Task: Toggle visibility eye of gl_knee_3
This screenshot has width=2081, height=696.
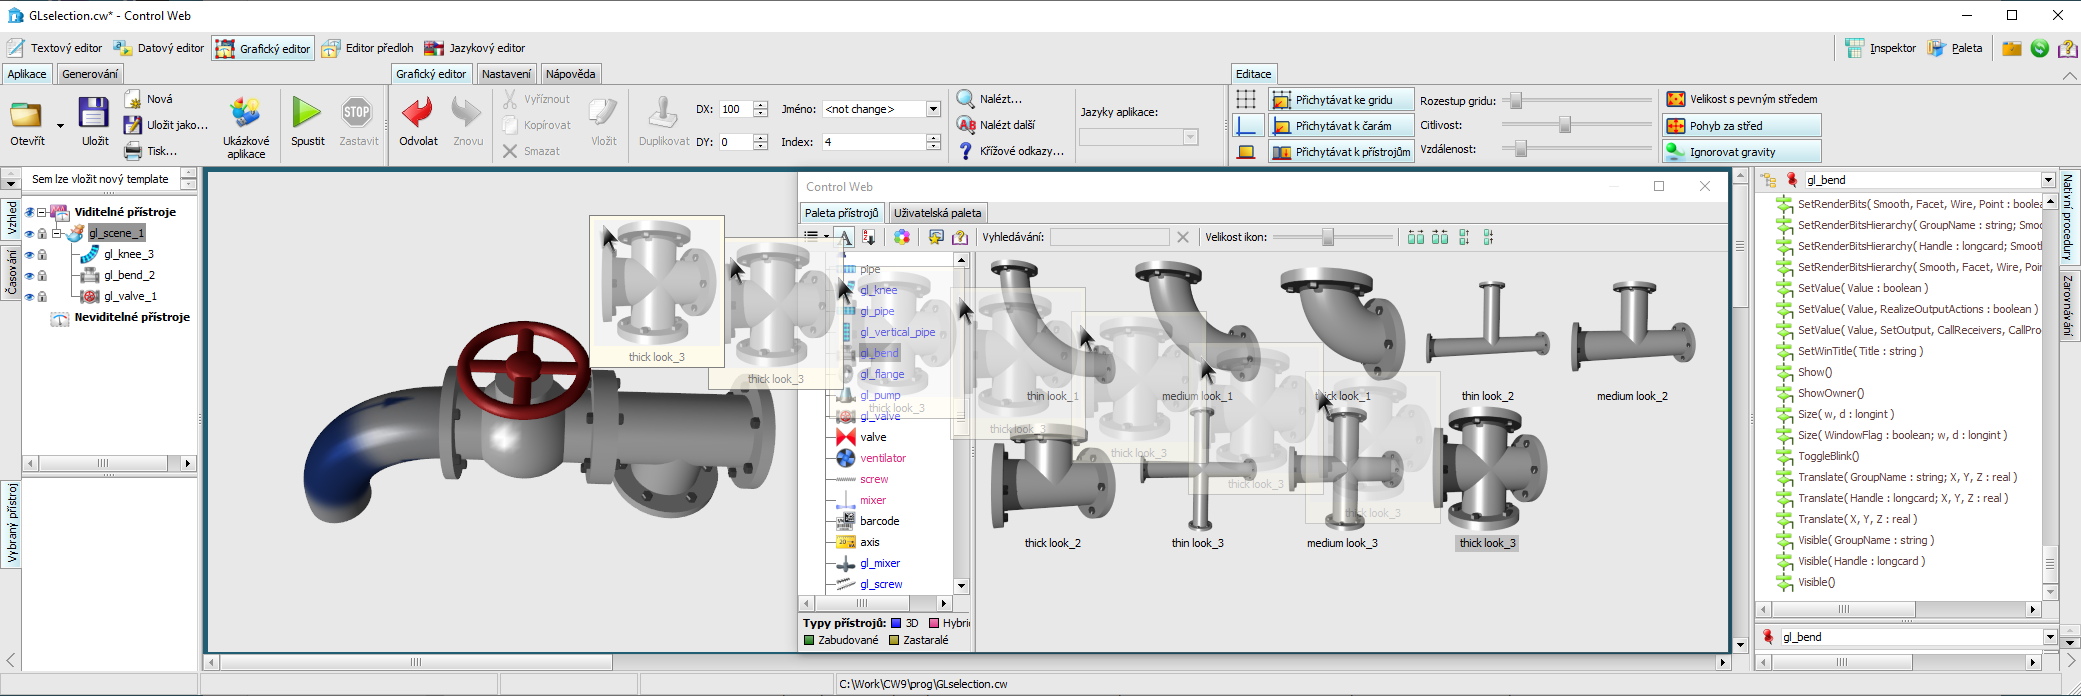Action: [x=29, y=255]
